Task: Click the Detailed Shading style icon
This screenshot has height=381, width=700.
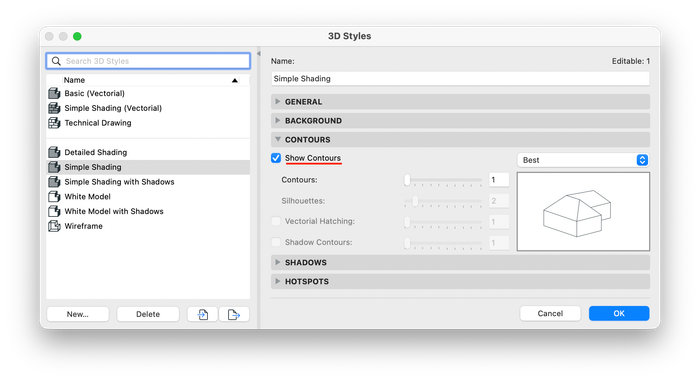Action: click(x=54, y=152)
